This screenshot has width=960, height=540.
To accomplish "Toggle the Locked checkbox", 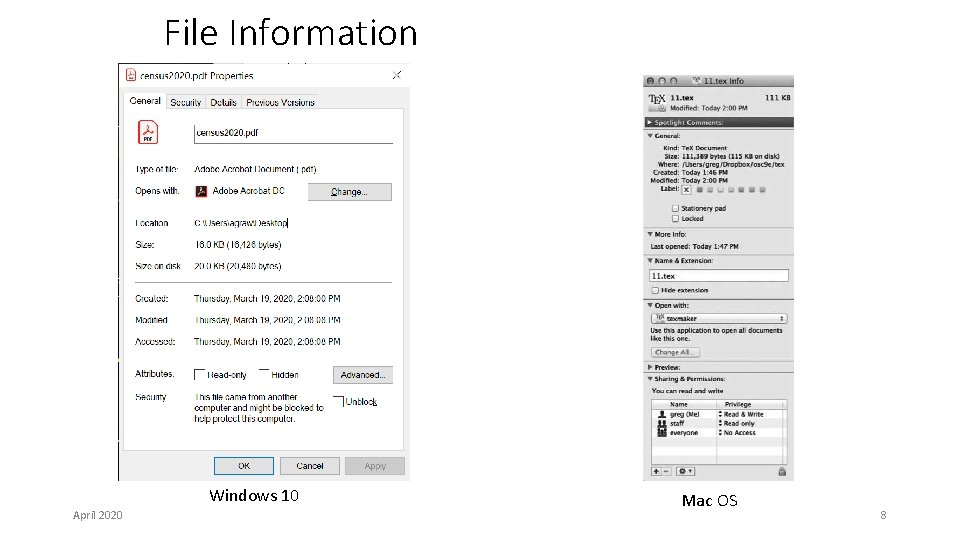I will point(675,219).
